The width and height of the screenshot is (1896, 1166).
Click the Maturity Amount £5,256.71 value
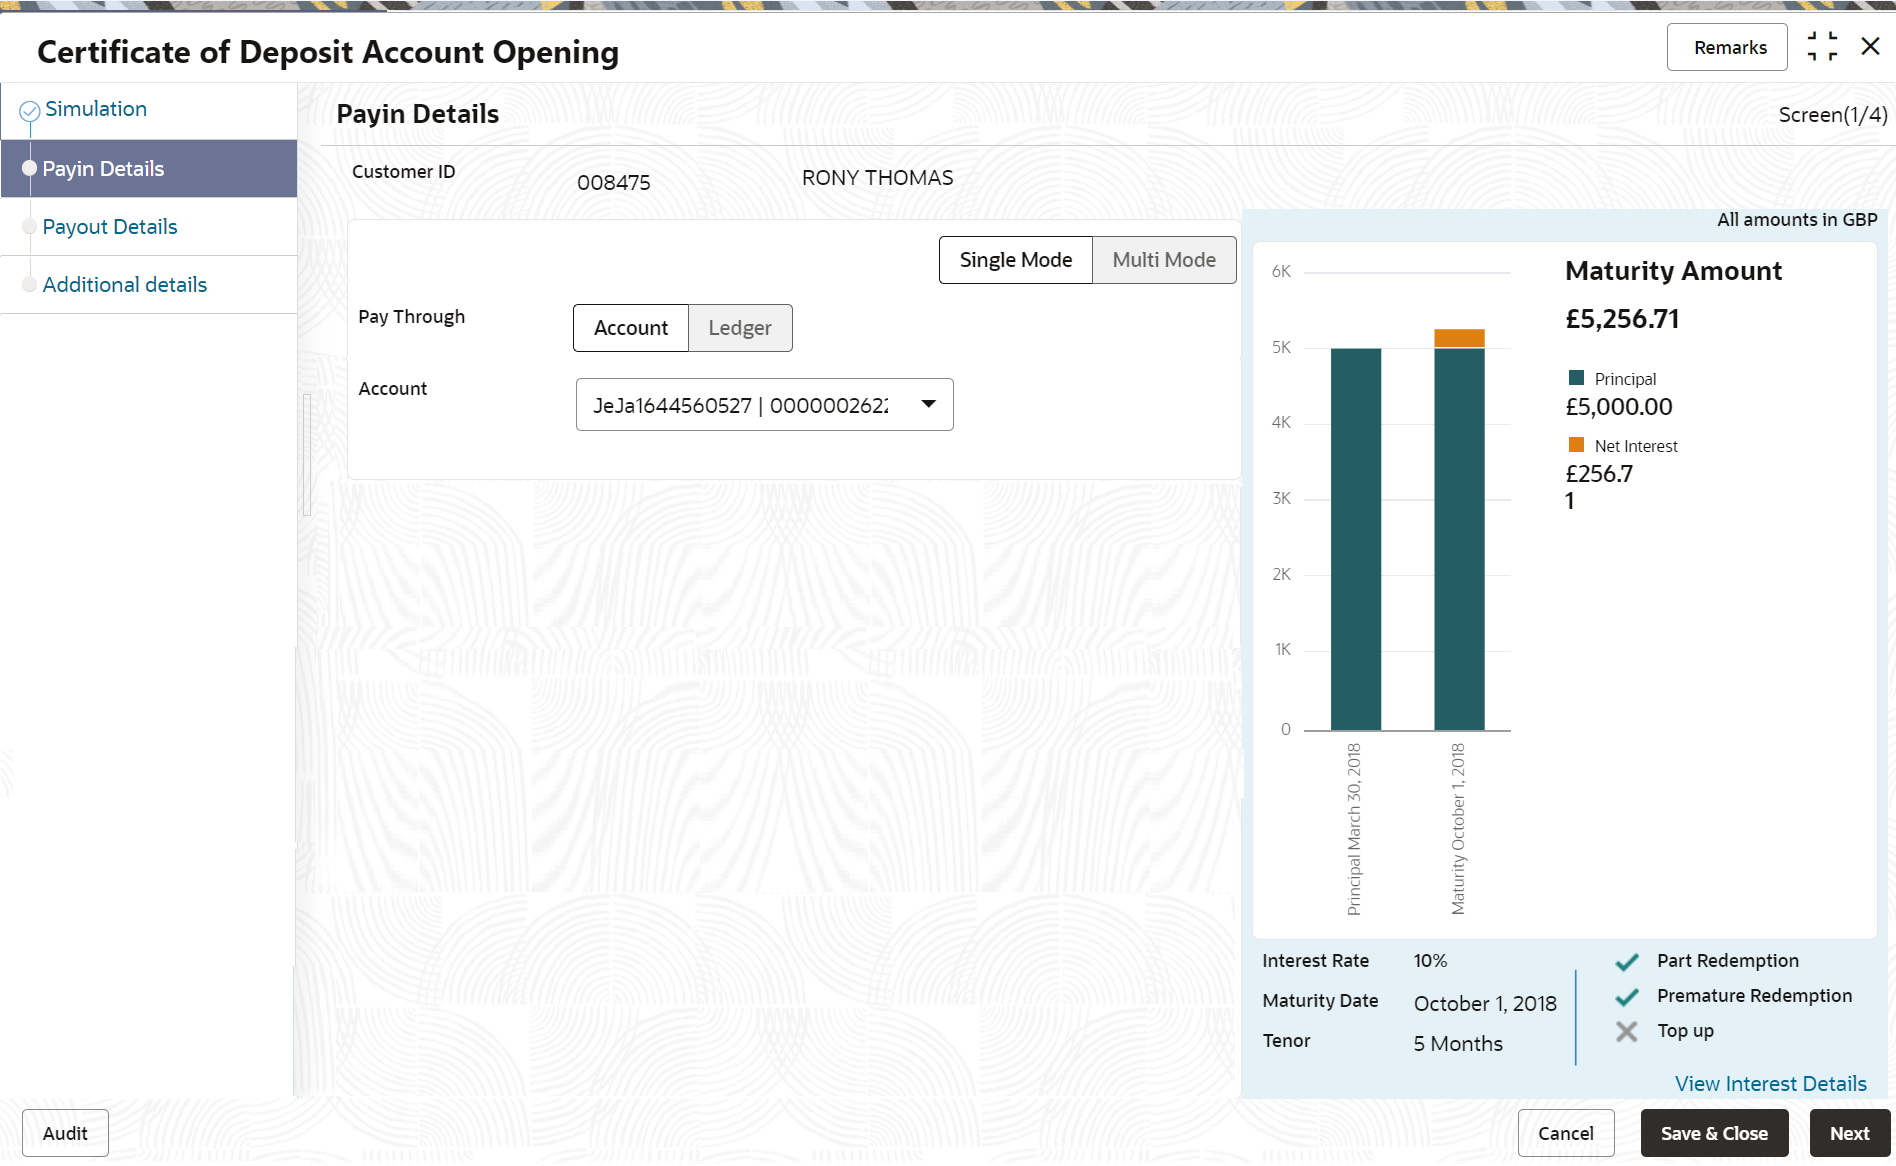[1622, 319]
